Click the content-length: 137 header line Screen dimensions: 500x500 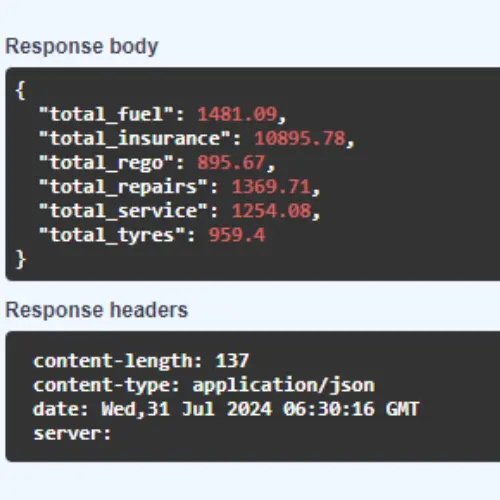(141, 361)
